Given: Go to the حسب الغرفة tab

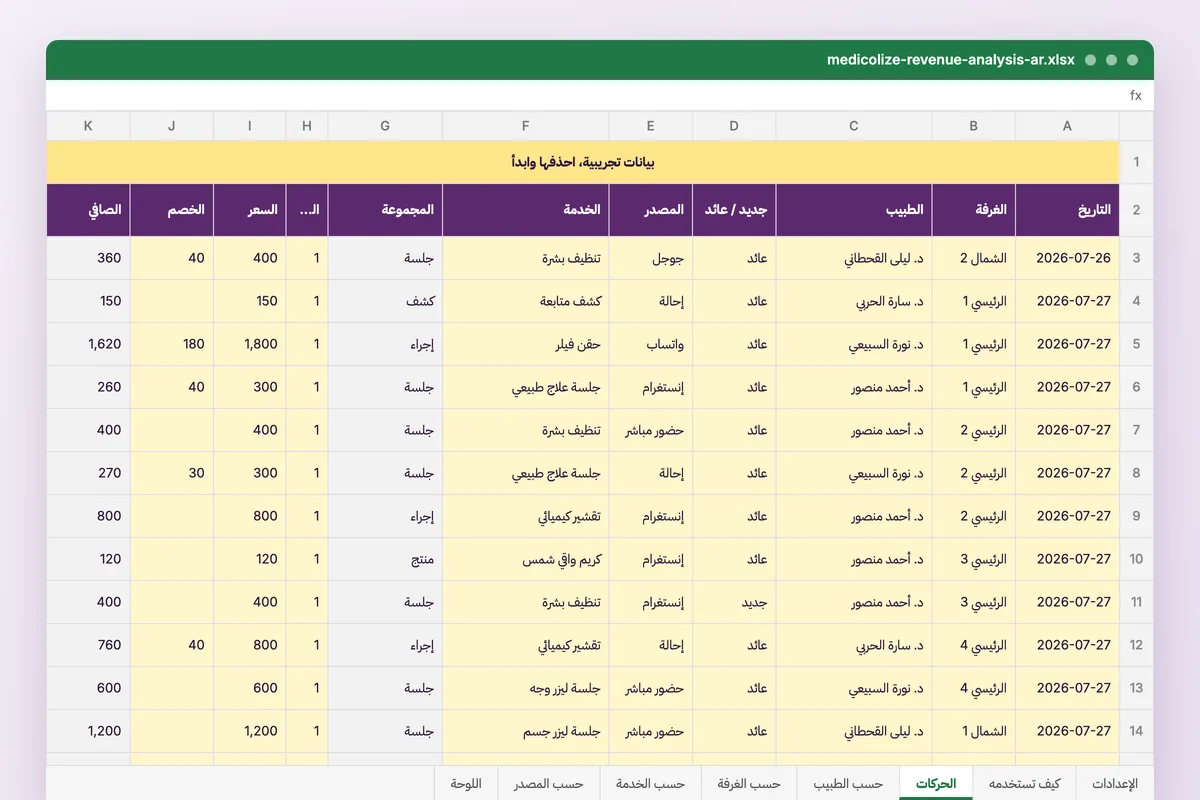Looking at the screenshot, I should click(x=749, y=784).
